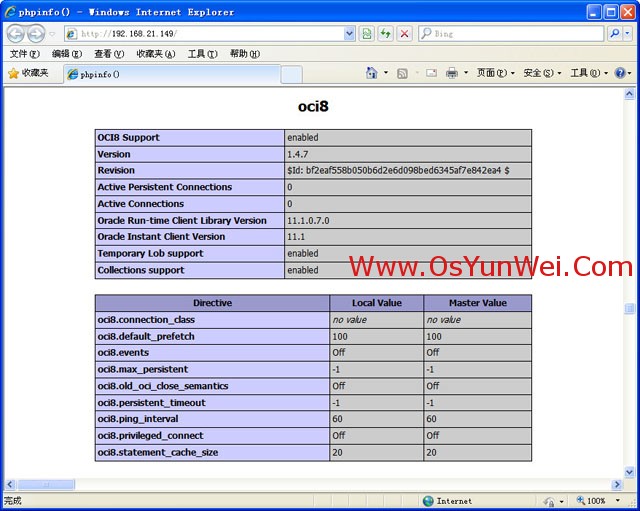This screenshot has height=511, width=640.
Task: Minimize the Internet Explorer window
Action: click(594, 12)
